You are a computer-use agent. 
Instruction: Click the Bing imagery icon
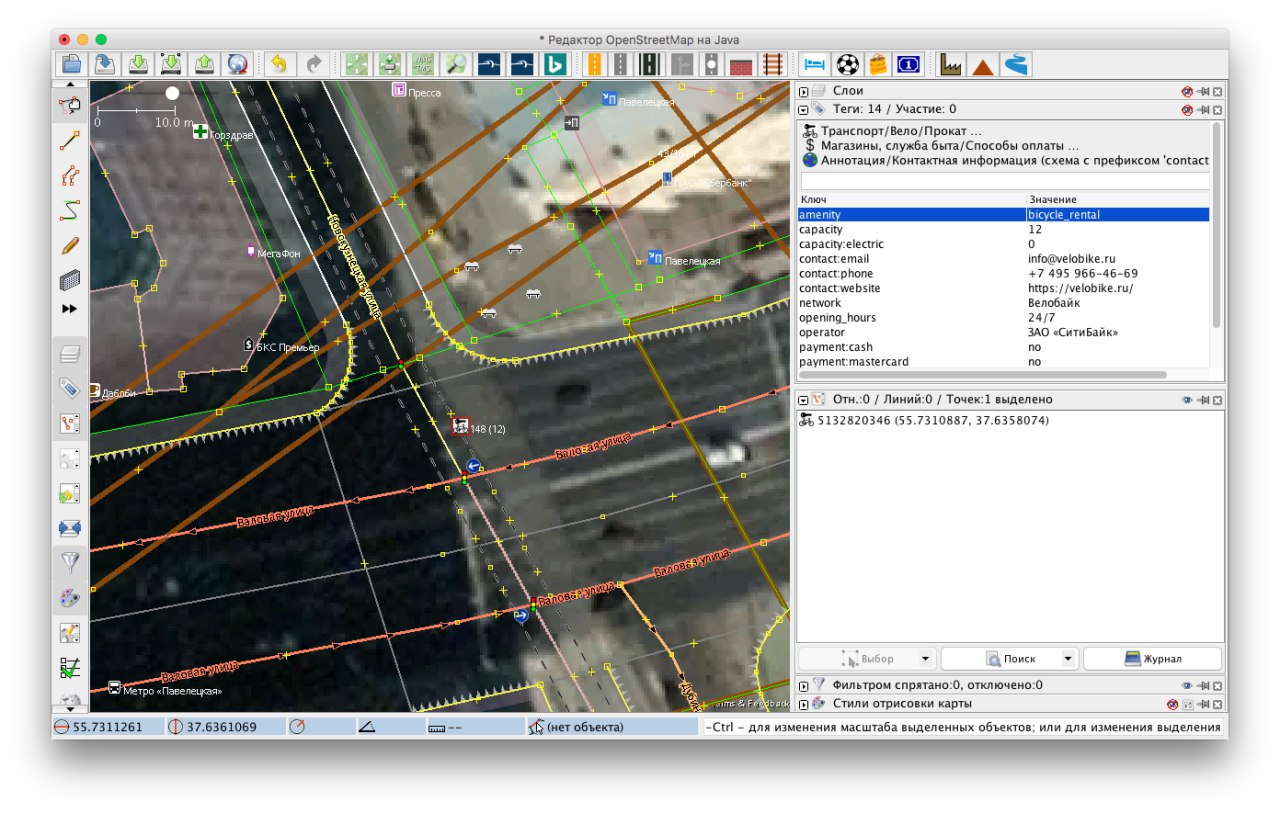pyautogui.click(x=555, y=64)
